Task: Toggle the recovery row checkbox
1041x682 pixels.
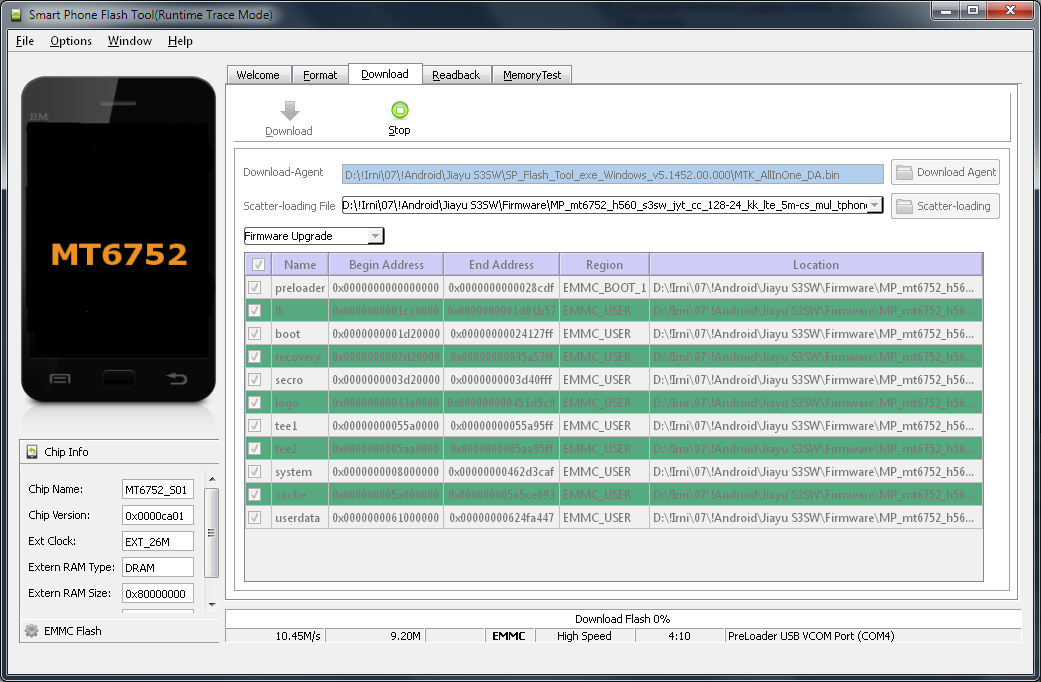Action: tap(254, 357)
